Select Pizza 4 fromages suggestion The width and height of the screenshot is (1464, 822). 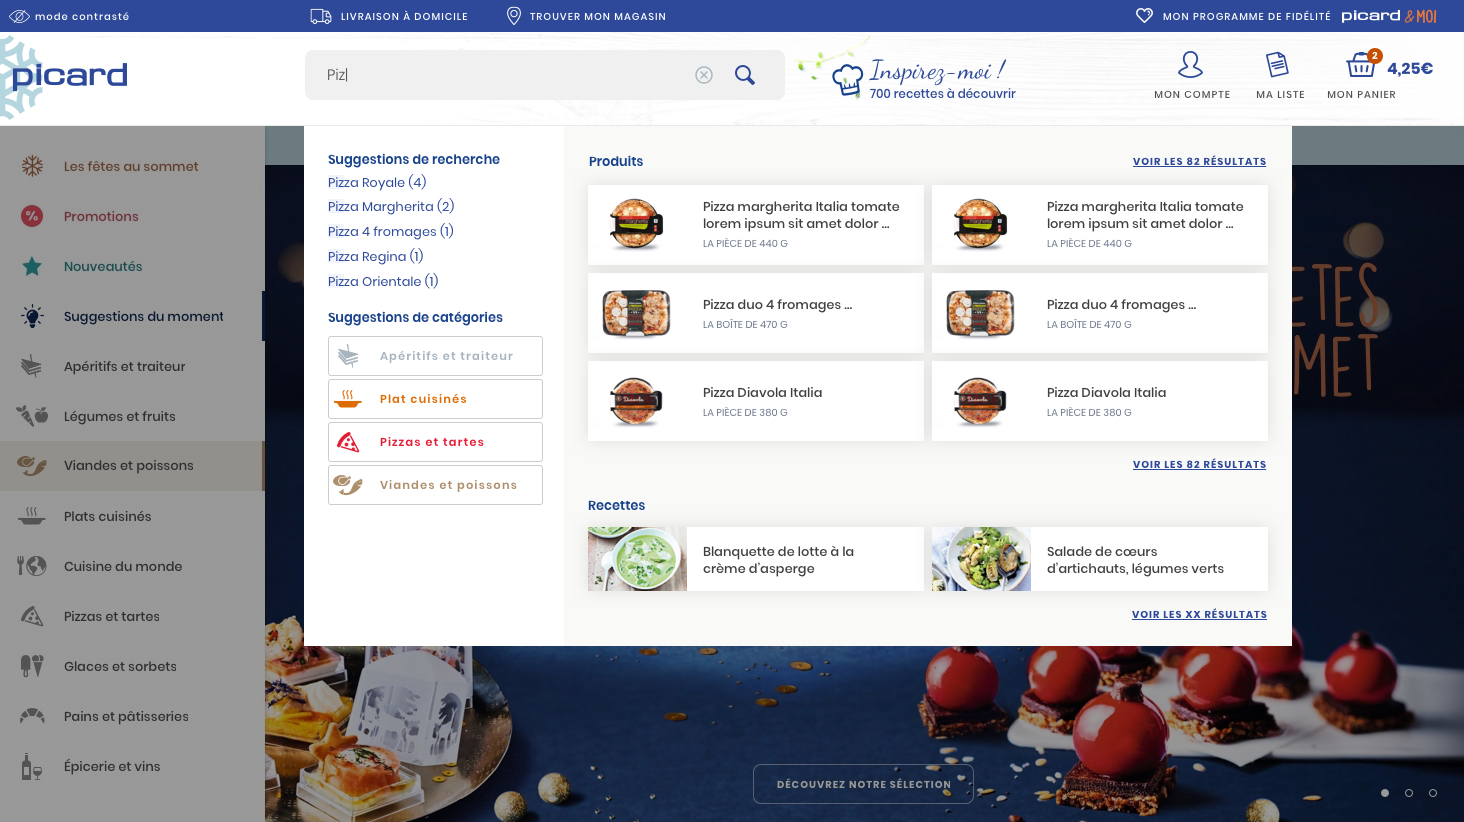(x=391, y=231)
